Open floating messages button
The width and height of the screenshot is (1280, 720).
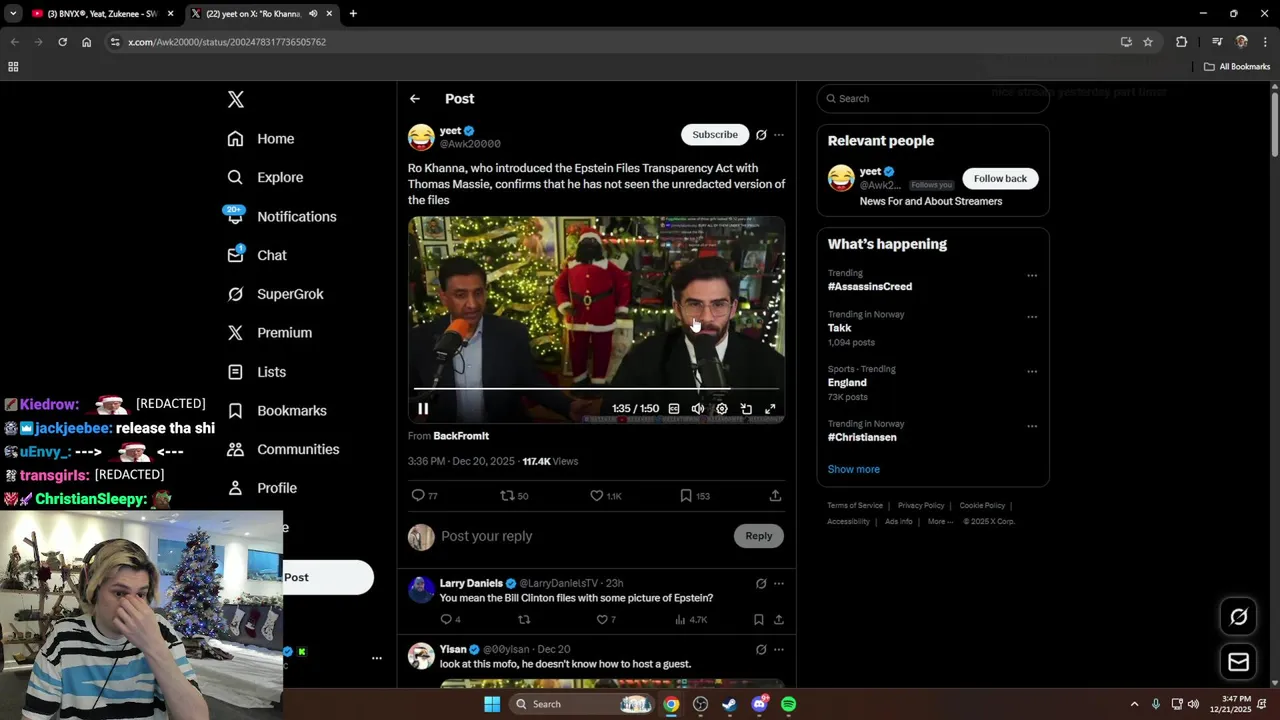click(x=1239, y=662)
